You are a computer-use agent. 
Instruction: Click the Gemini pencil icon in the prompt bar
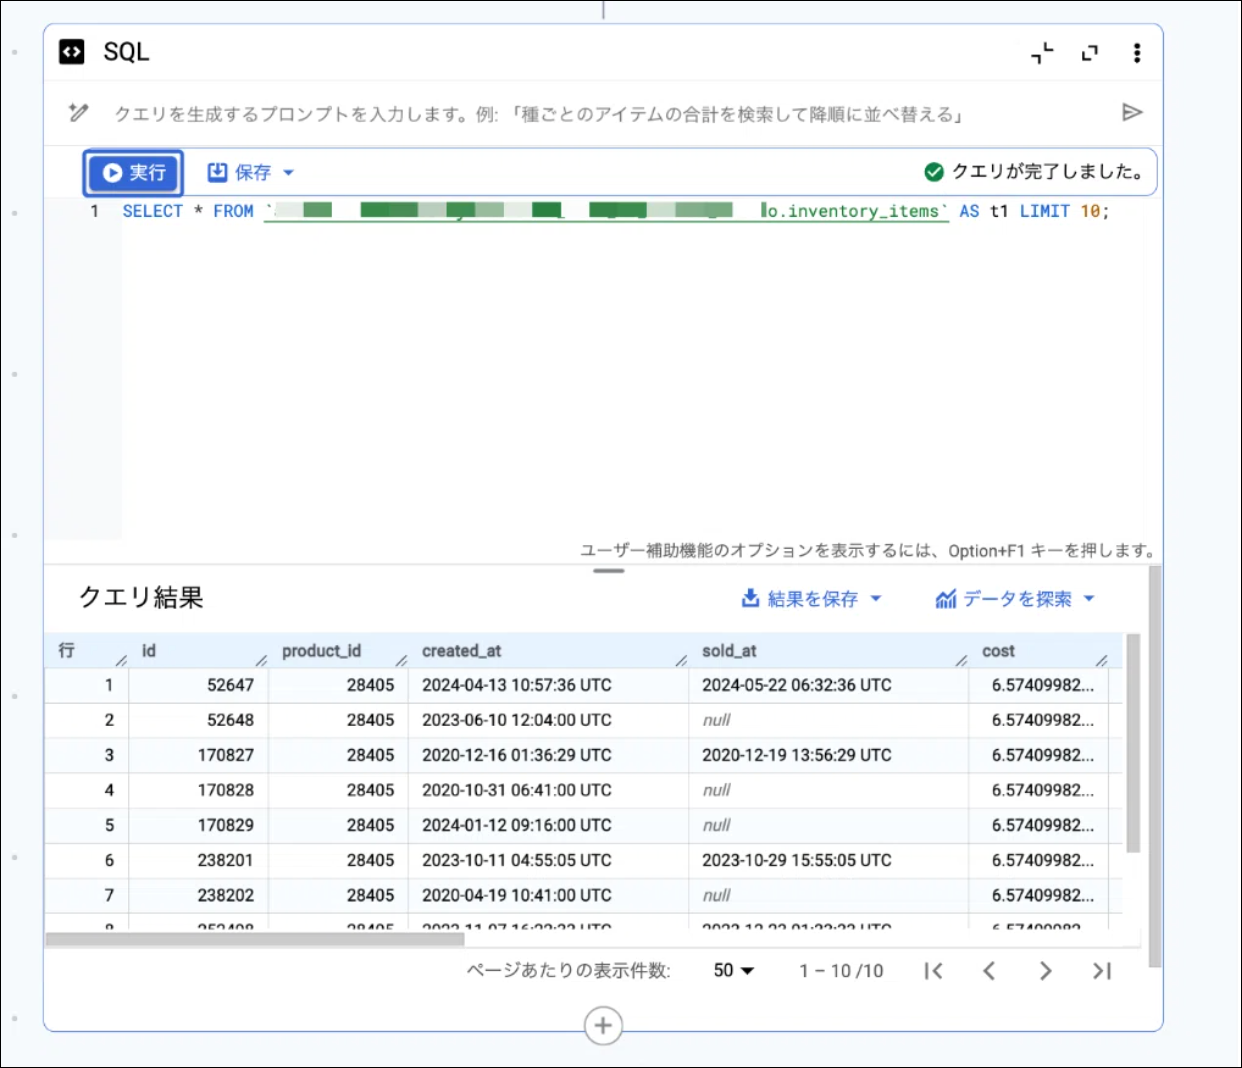79,113
